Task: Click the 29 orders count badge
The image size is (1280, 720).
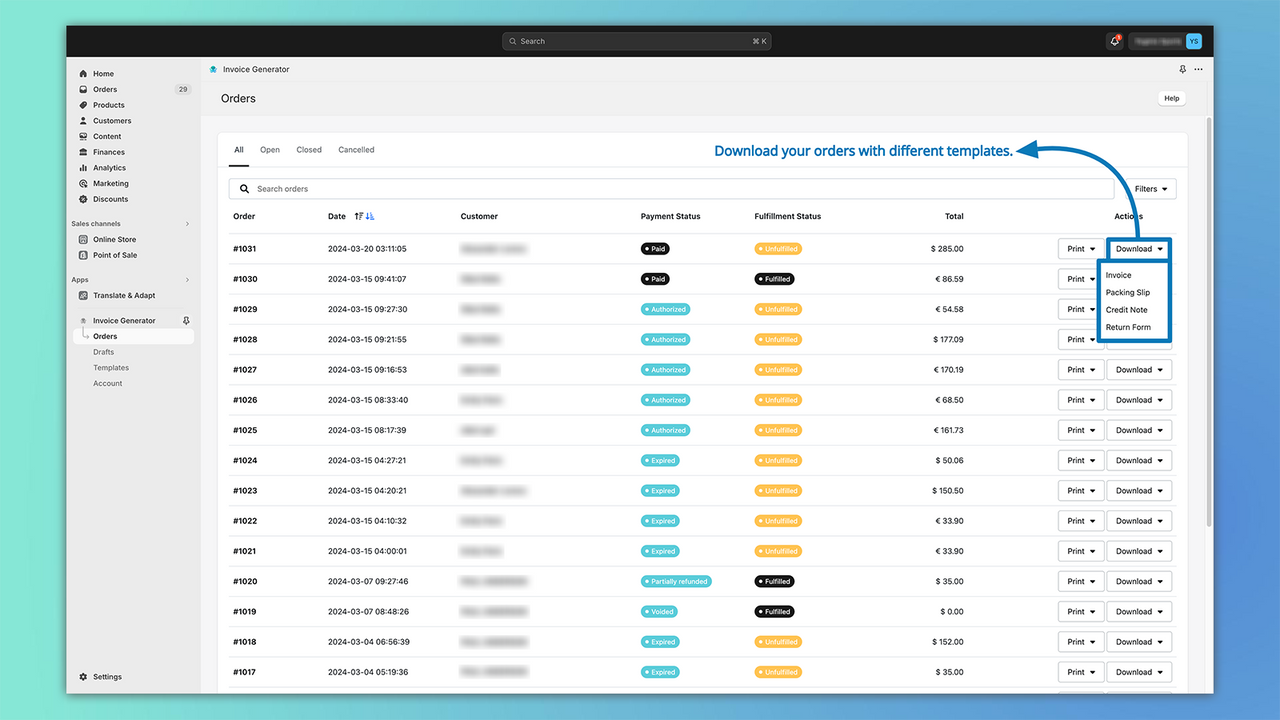Action: pos(182,90)
